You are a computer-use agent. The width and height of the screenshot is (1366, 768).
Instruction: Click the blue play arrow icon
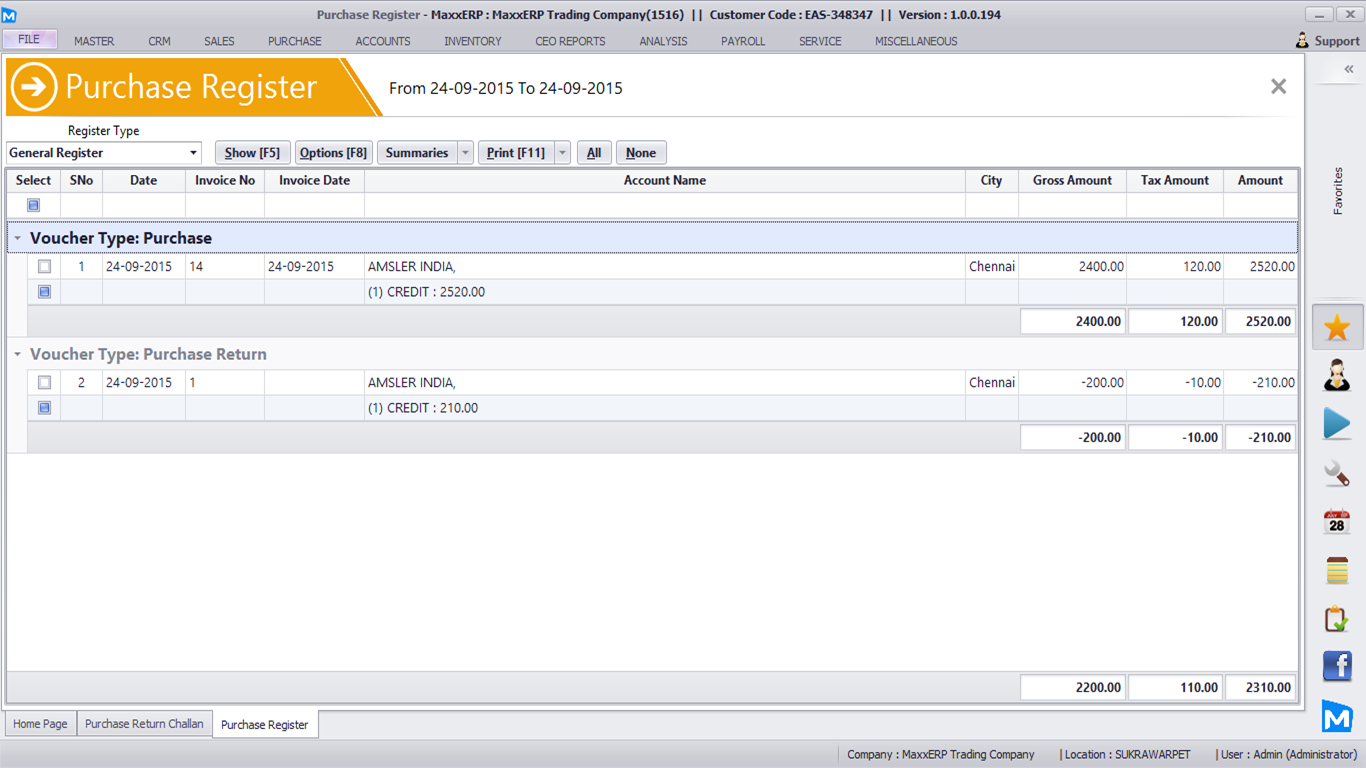tap(1337, 424)
